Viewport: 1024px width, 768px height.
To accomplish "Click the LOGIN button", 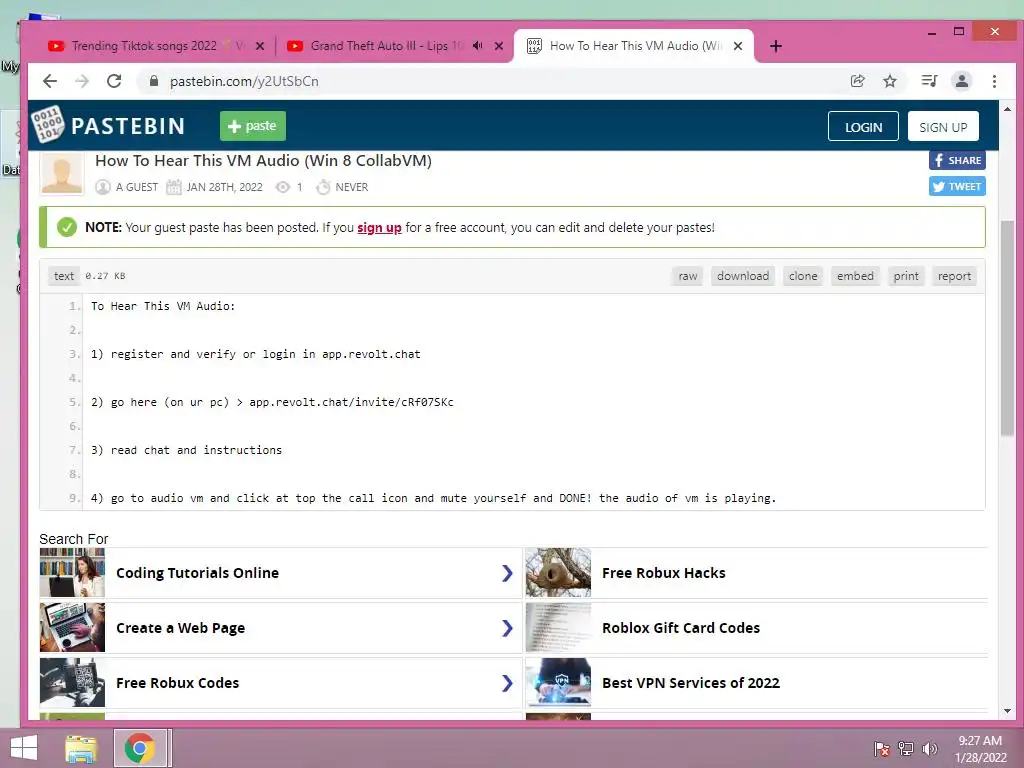I will (863, 127).
